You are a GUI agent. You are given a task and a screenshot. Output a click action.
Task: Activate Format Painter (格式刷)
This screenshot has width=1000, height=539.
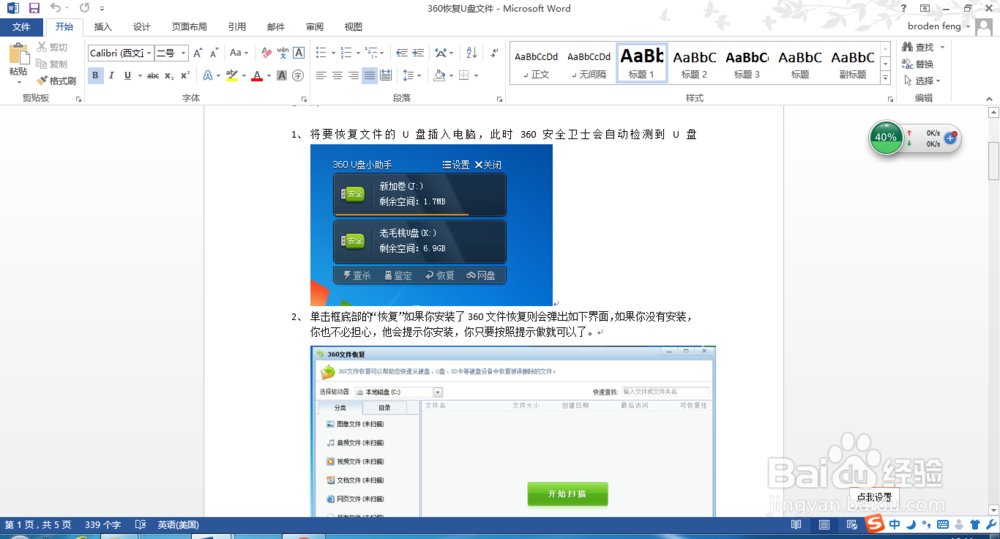coord(56,80)
